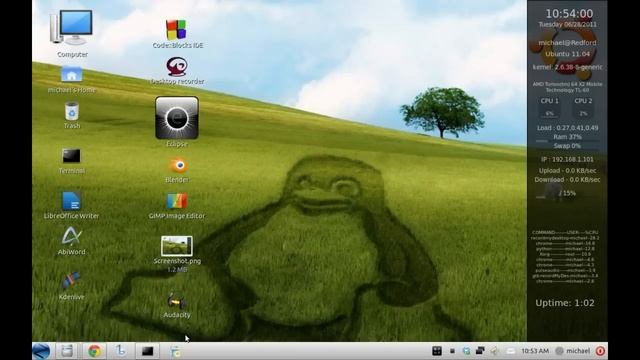The width and height of the screenshot is (640, 360).
Task: Click the CPU 1 label
Action: click(549, 101)
